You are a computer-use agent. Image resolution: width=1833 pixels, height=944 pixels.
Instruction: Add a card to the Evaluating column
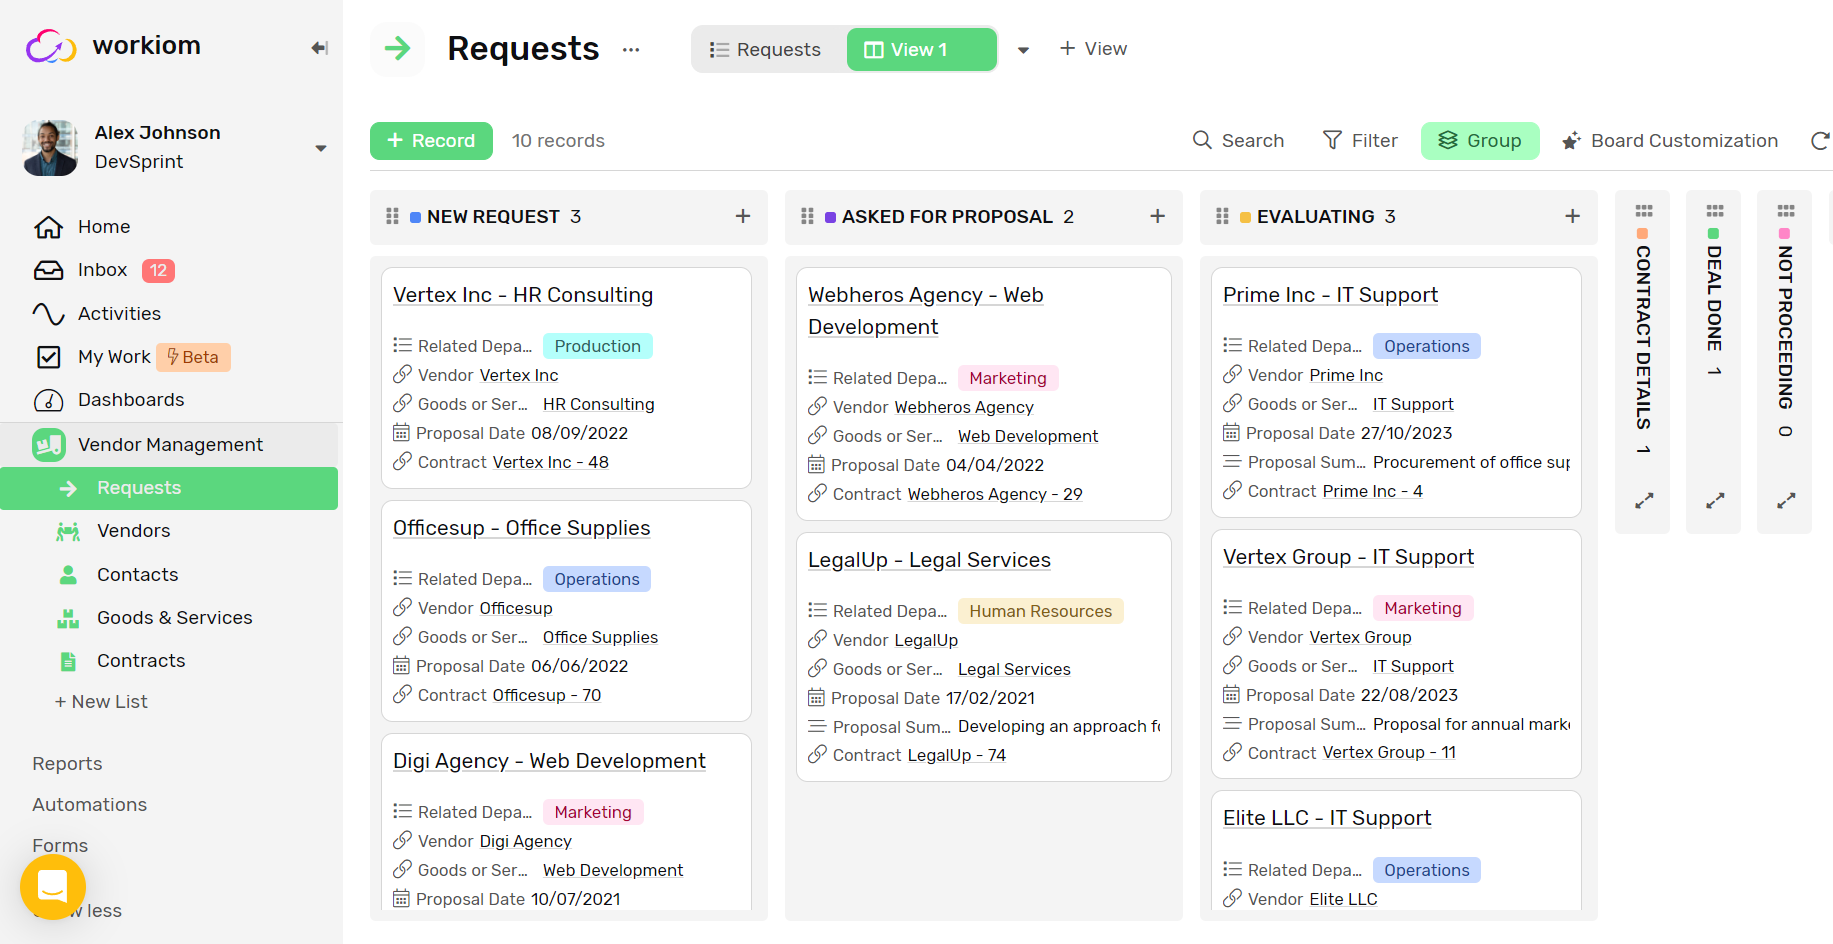tap(1571, 216)
